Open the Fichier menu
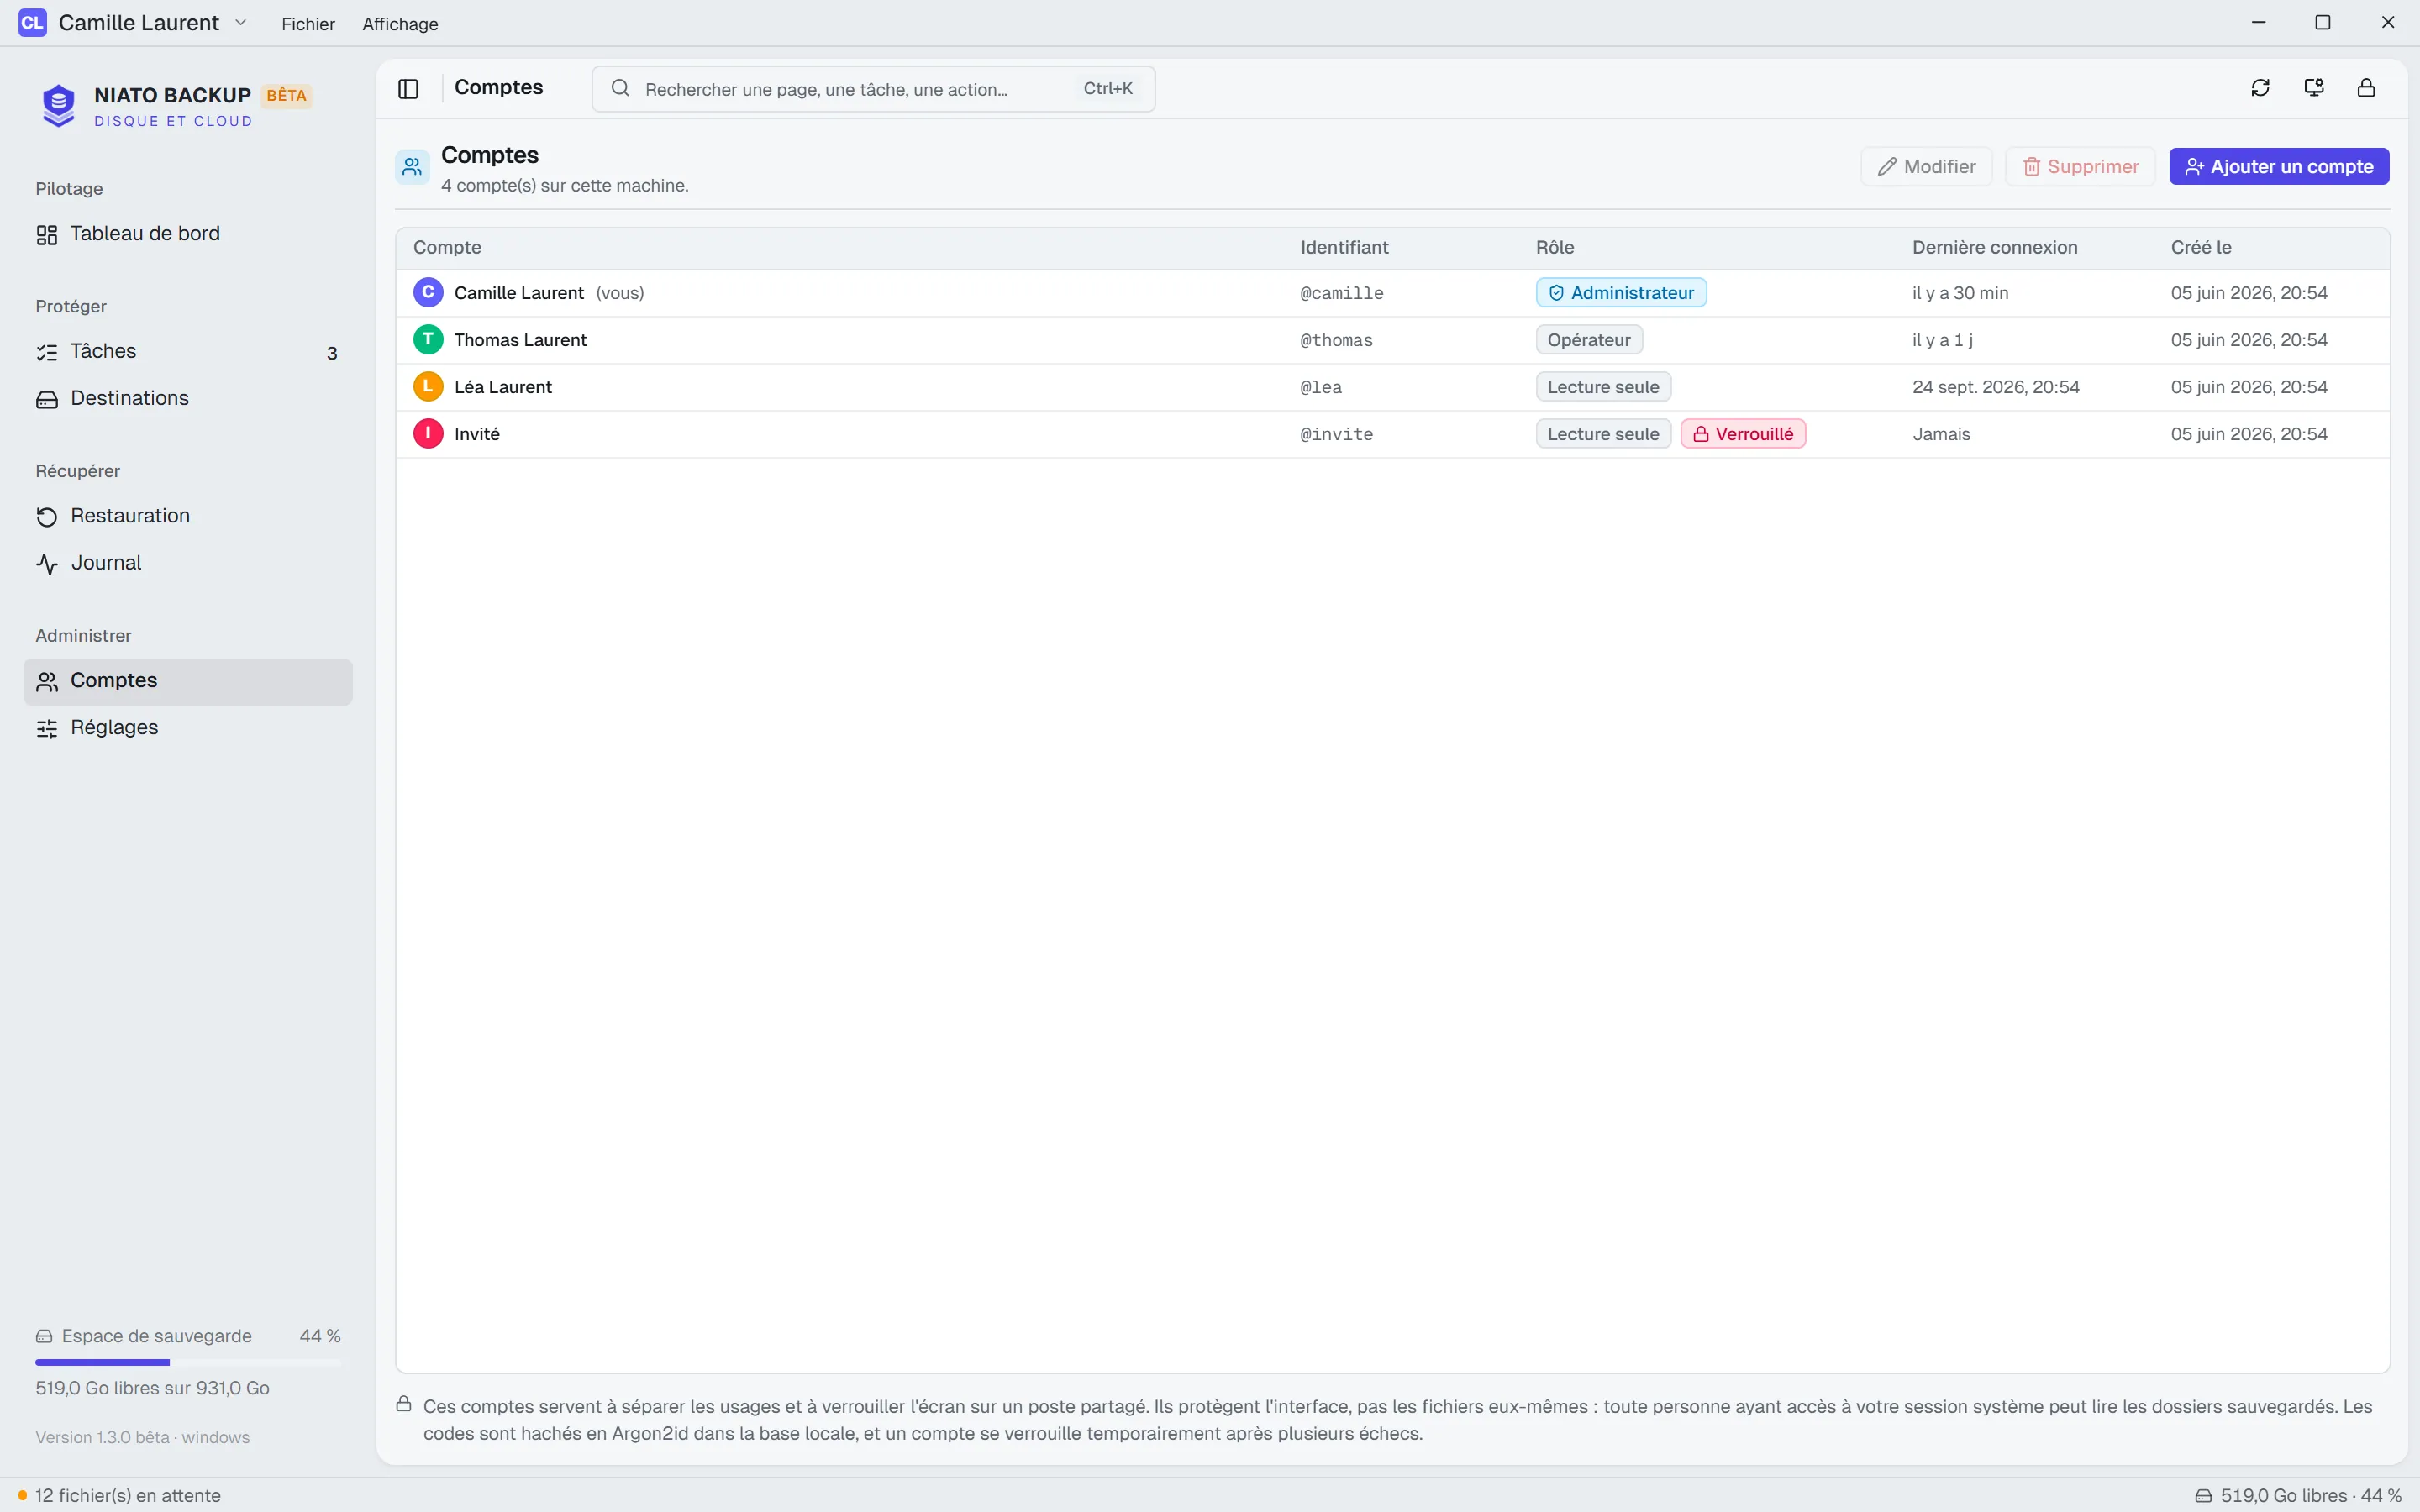This screenshot has width=2420, height=1512. click(308, 23)
